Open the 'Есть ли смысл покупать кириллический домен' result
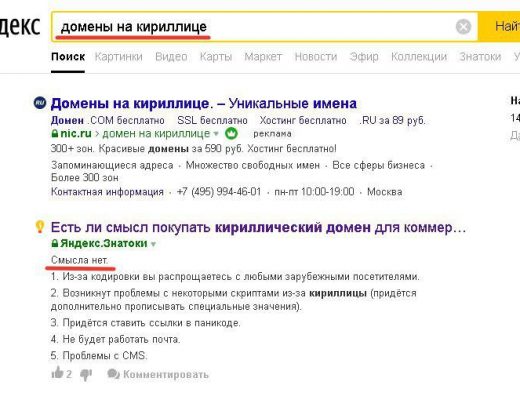 coord(258,228)
